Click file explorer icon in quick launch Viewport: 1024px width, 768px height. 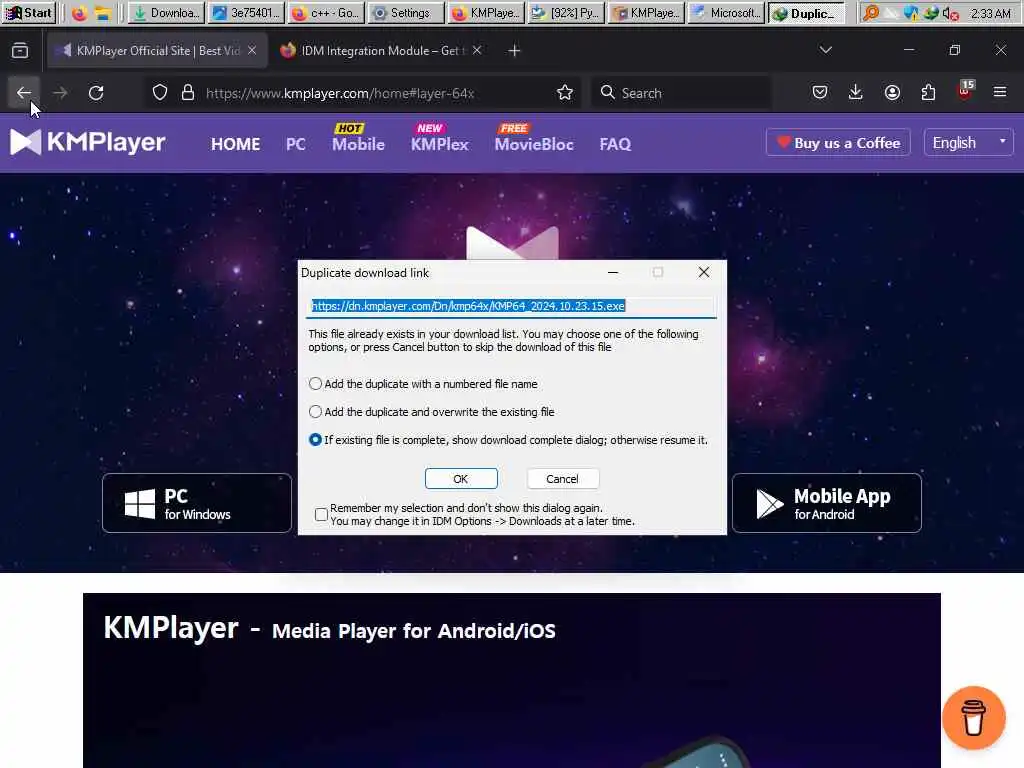click(103, 13)
